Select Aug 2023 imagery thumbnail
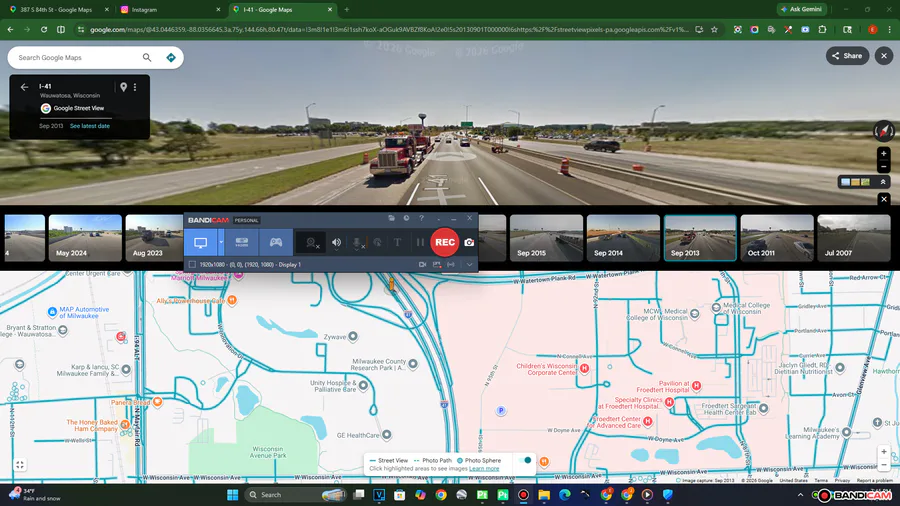This screenshot has width=900, height=506. tap(154, 238)
